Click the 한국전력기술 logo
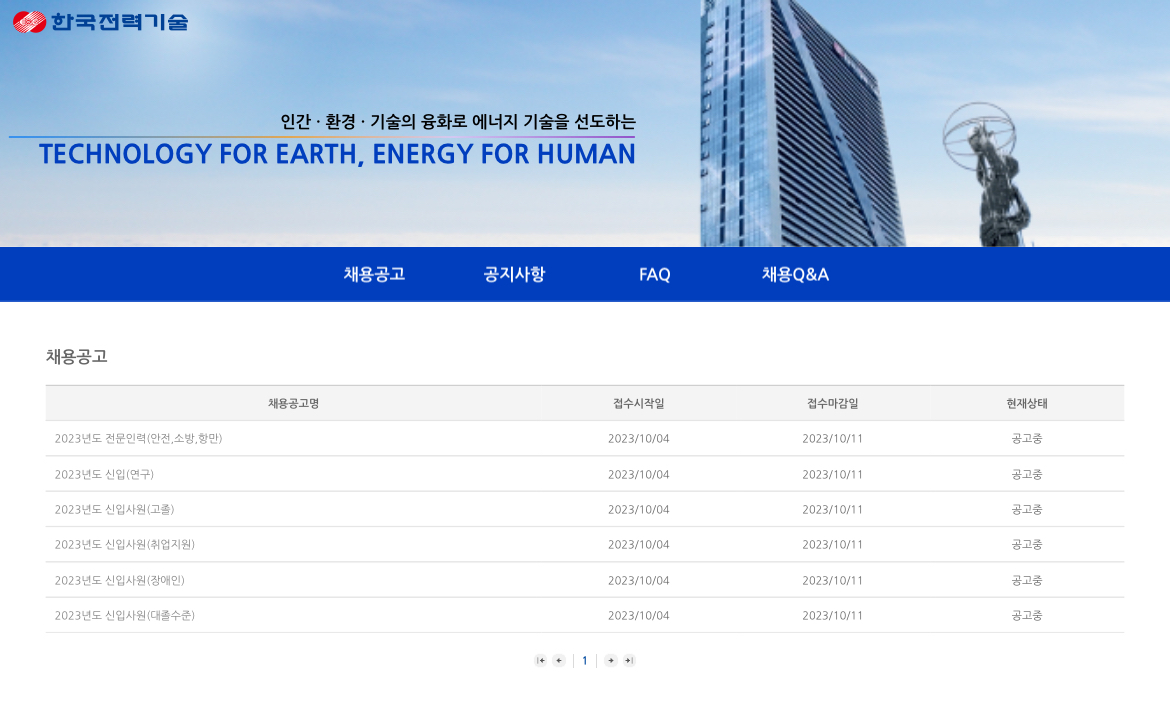 pos(100,21)
